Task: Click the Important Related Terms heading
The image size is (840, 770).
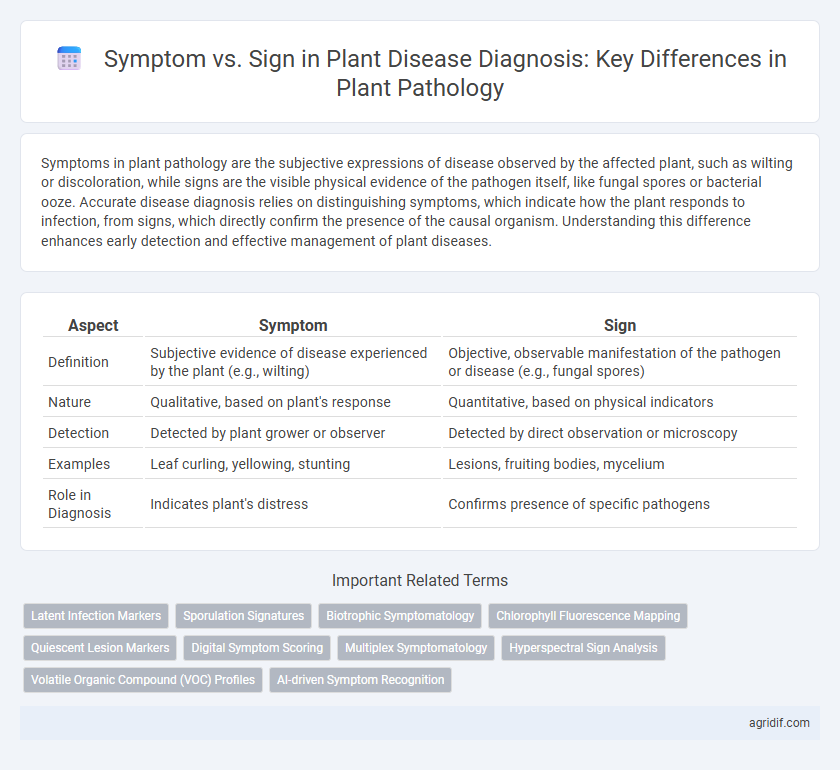Action: (x=420, y=580)
